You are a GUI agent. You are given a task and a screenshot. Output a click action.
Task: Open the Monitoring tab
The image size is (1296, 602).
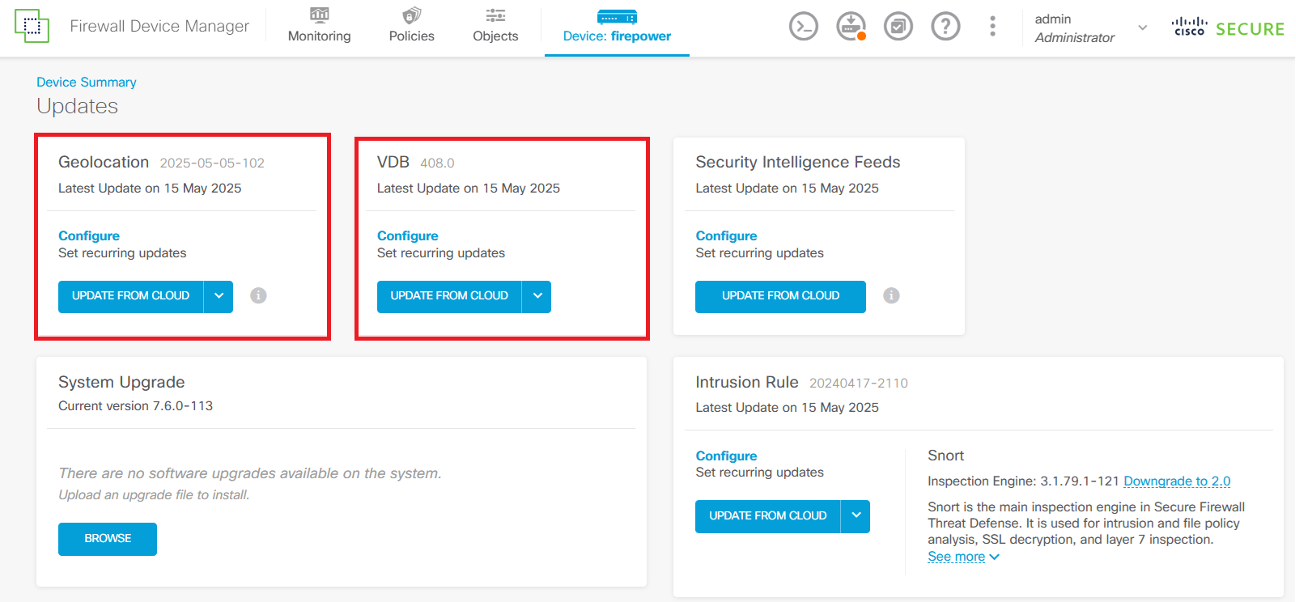pos(319,27)
